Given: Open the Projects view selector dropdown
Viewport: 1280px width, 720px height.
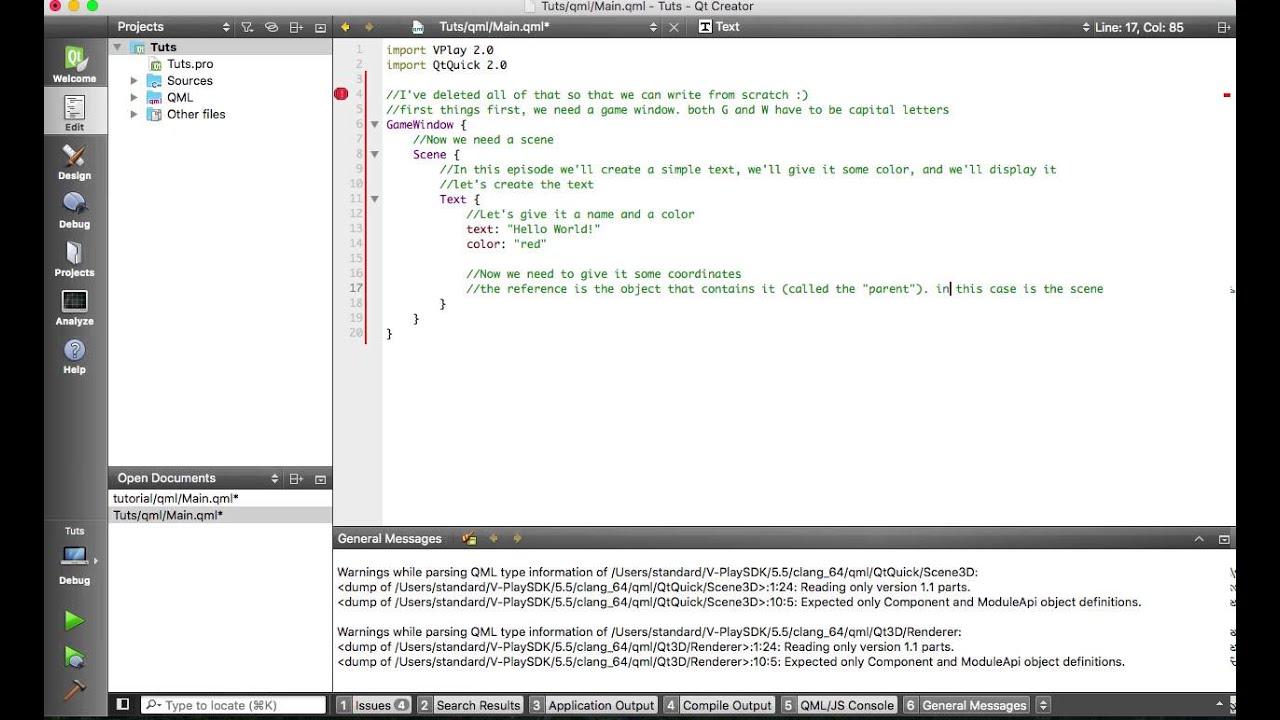Looking at the screenshot, I should click(x=226, y=27).
